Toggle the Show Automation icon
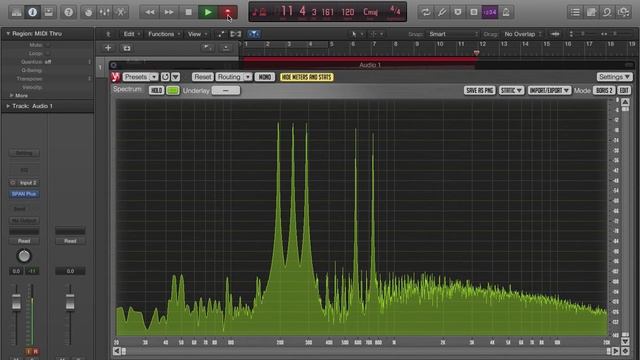Screen dimensions: 640x360 [x=220, y=34]
